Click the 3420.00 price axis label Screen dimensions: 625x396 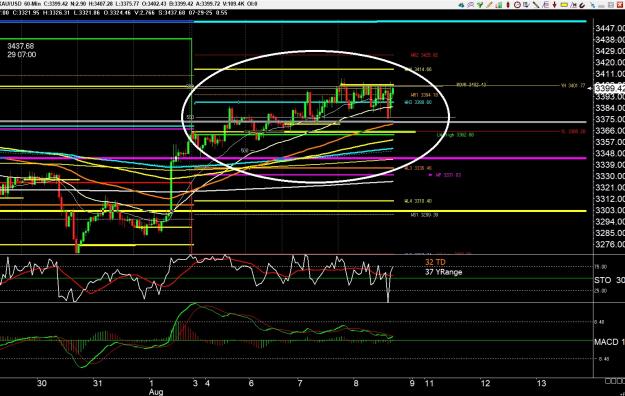610,63
